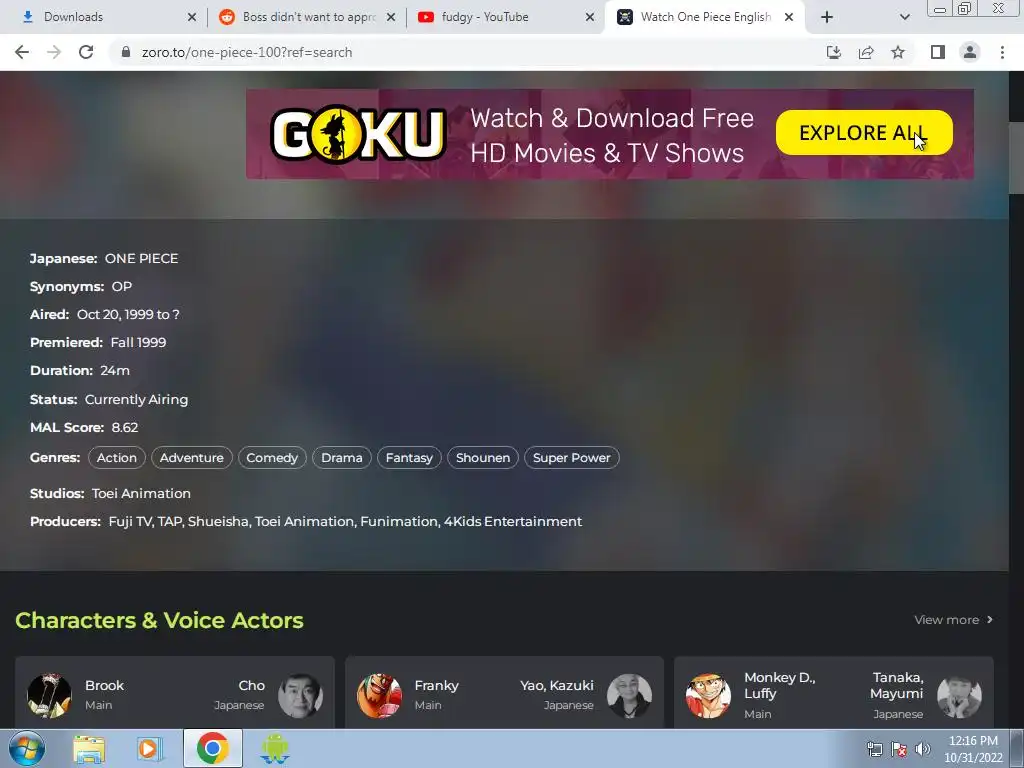Open volume speaker tray icon
The height and width of the screenshot is (768, 1024).
coord(923,749)
